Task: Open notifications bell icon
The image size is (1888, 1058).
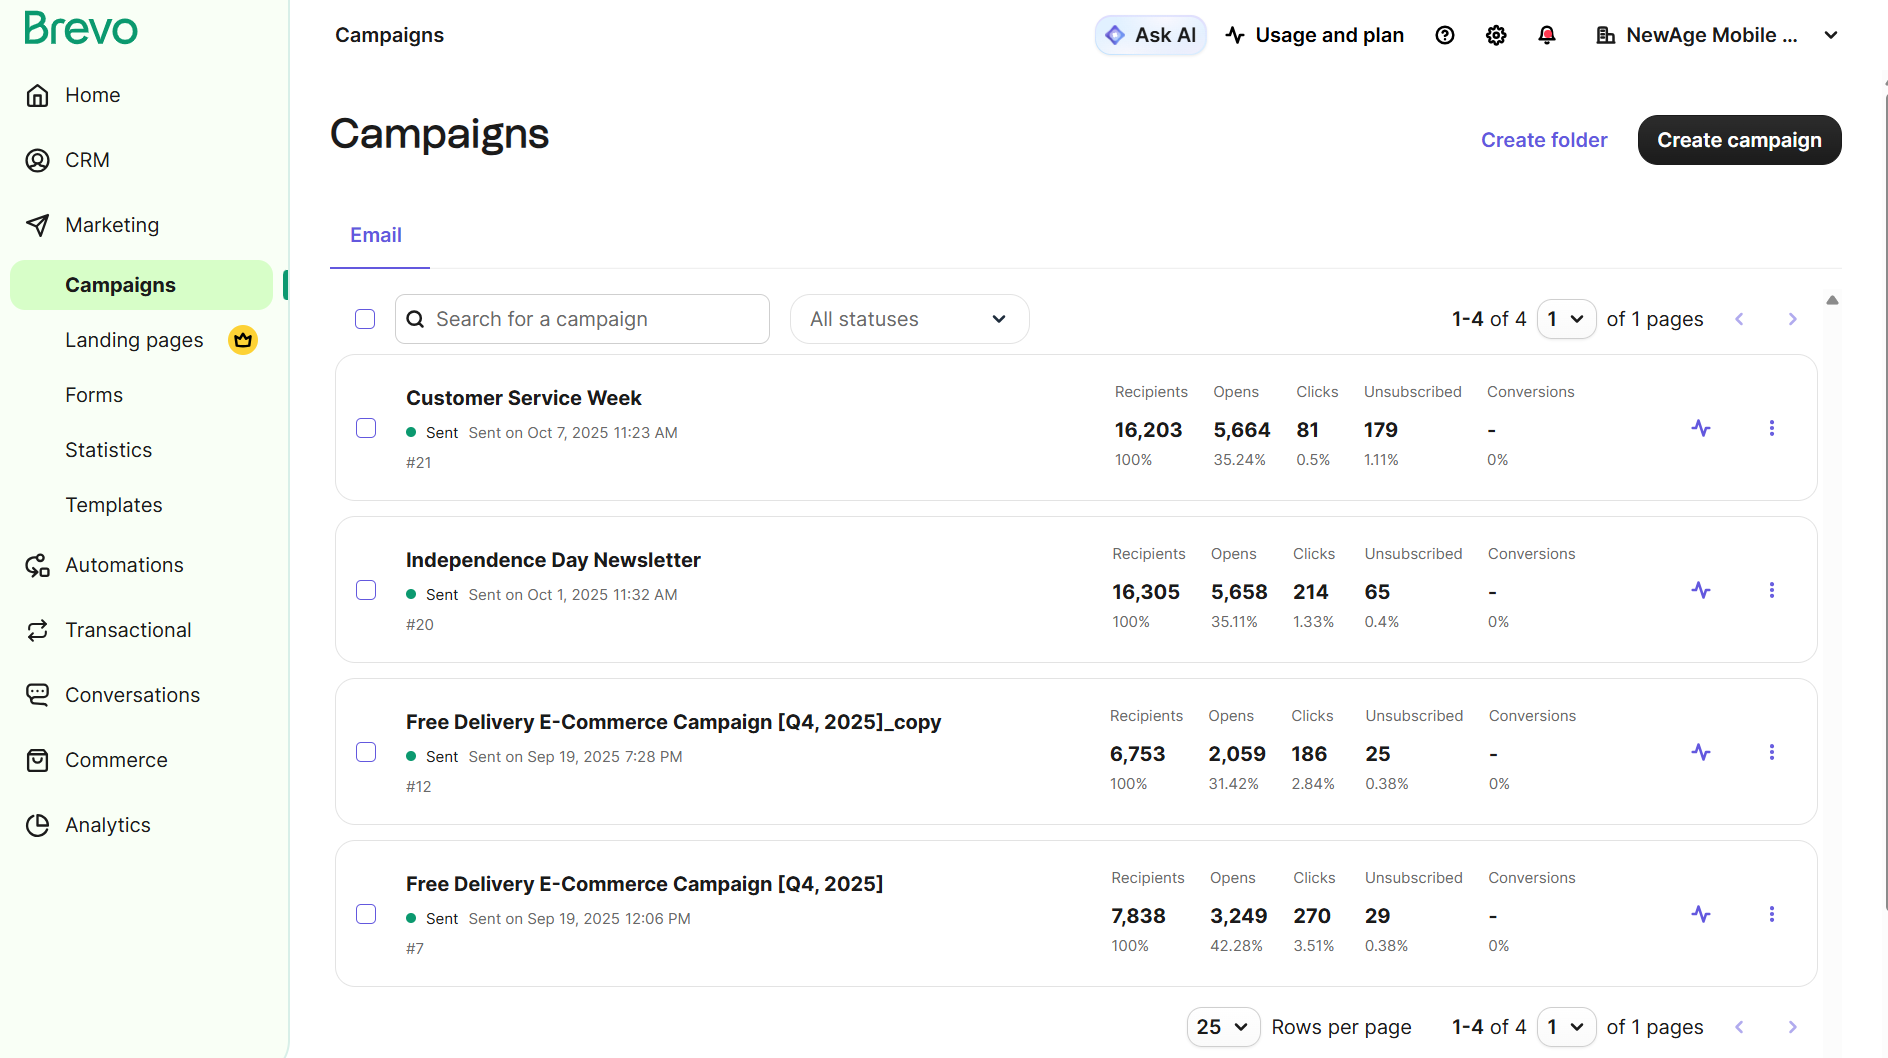Action: 1546,35
